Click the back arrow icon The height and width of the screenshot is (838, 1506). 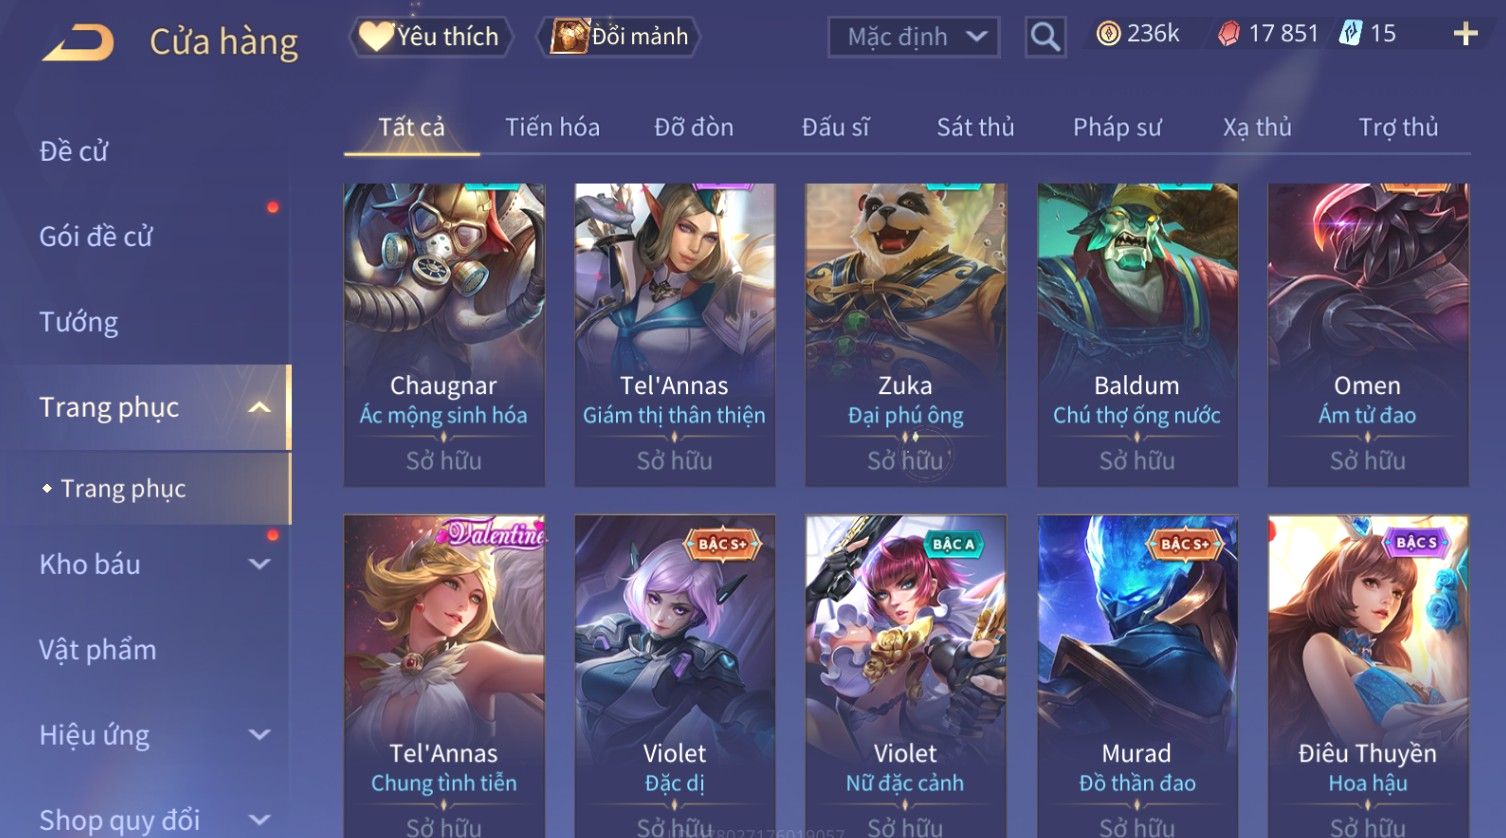(78, 42)
